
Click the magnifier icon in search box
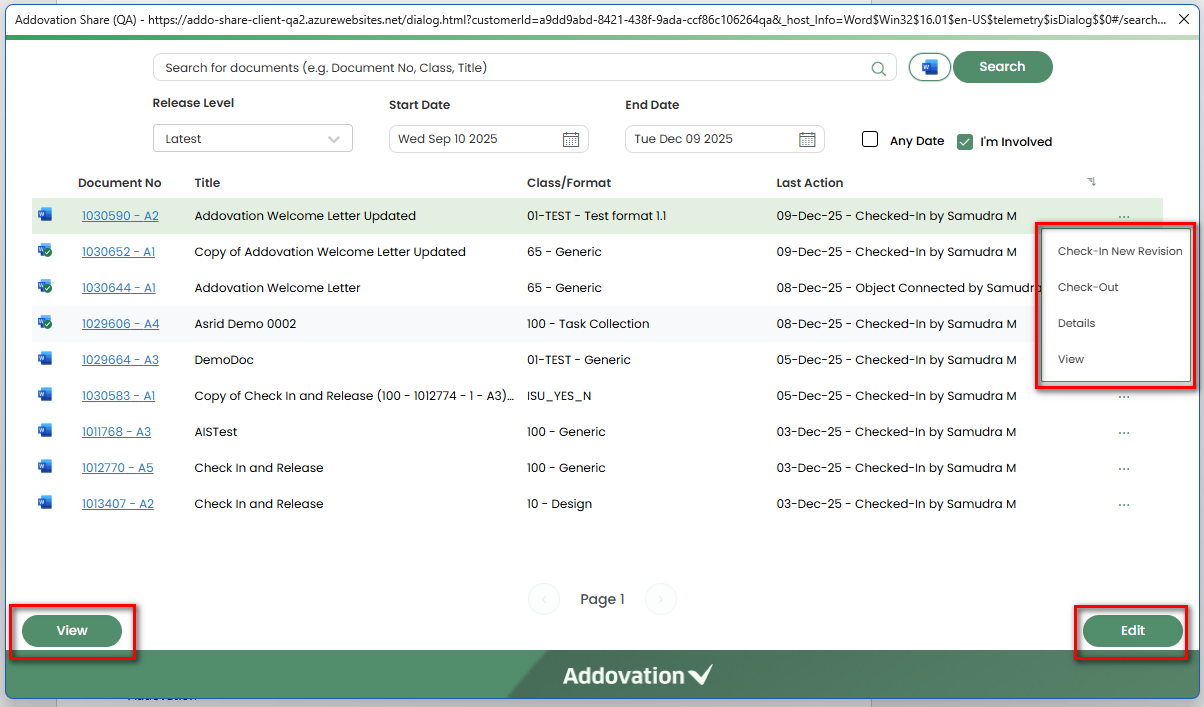coord(878,69)
